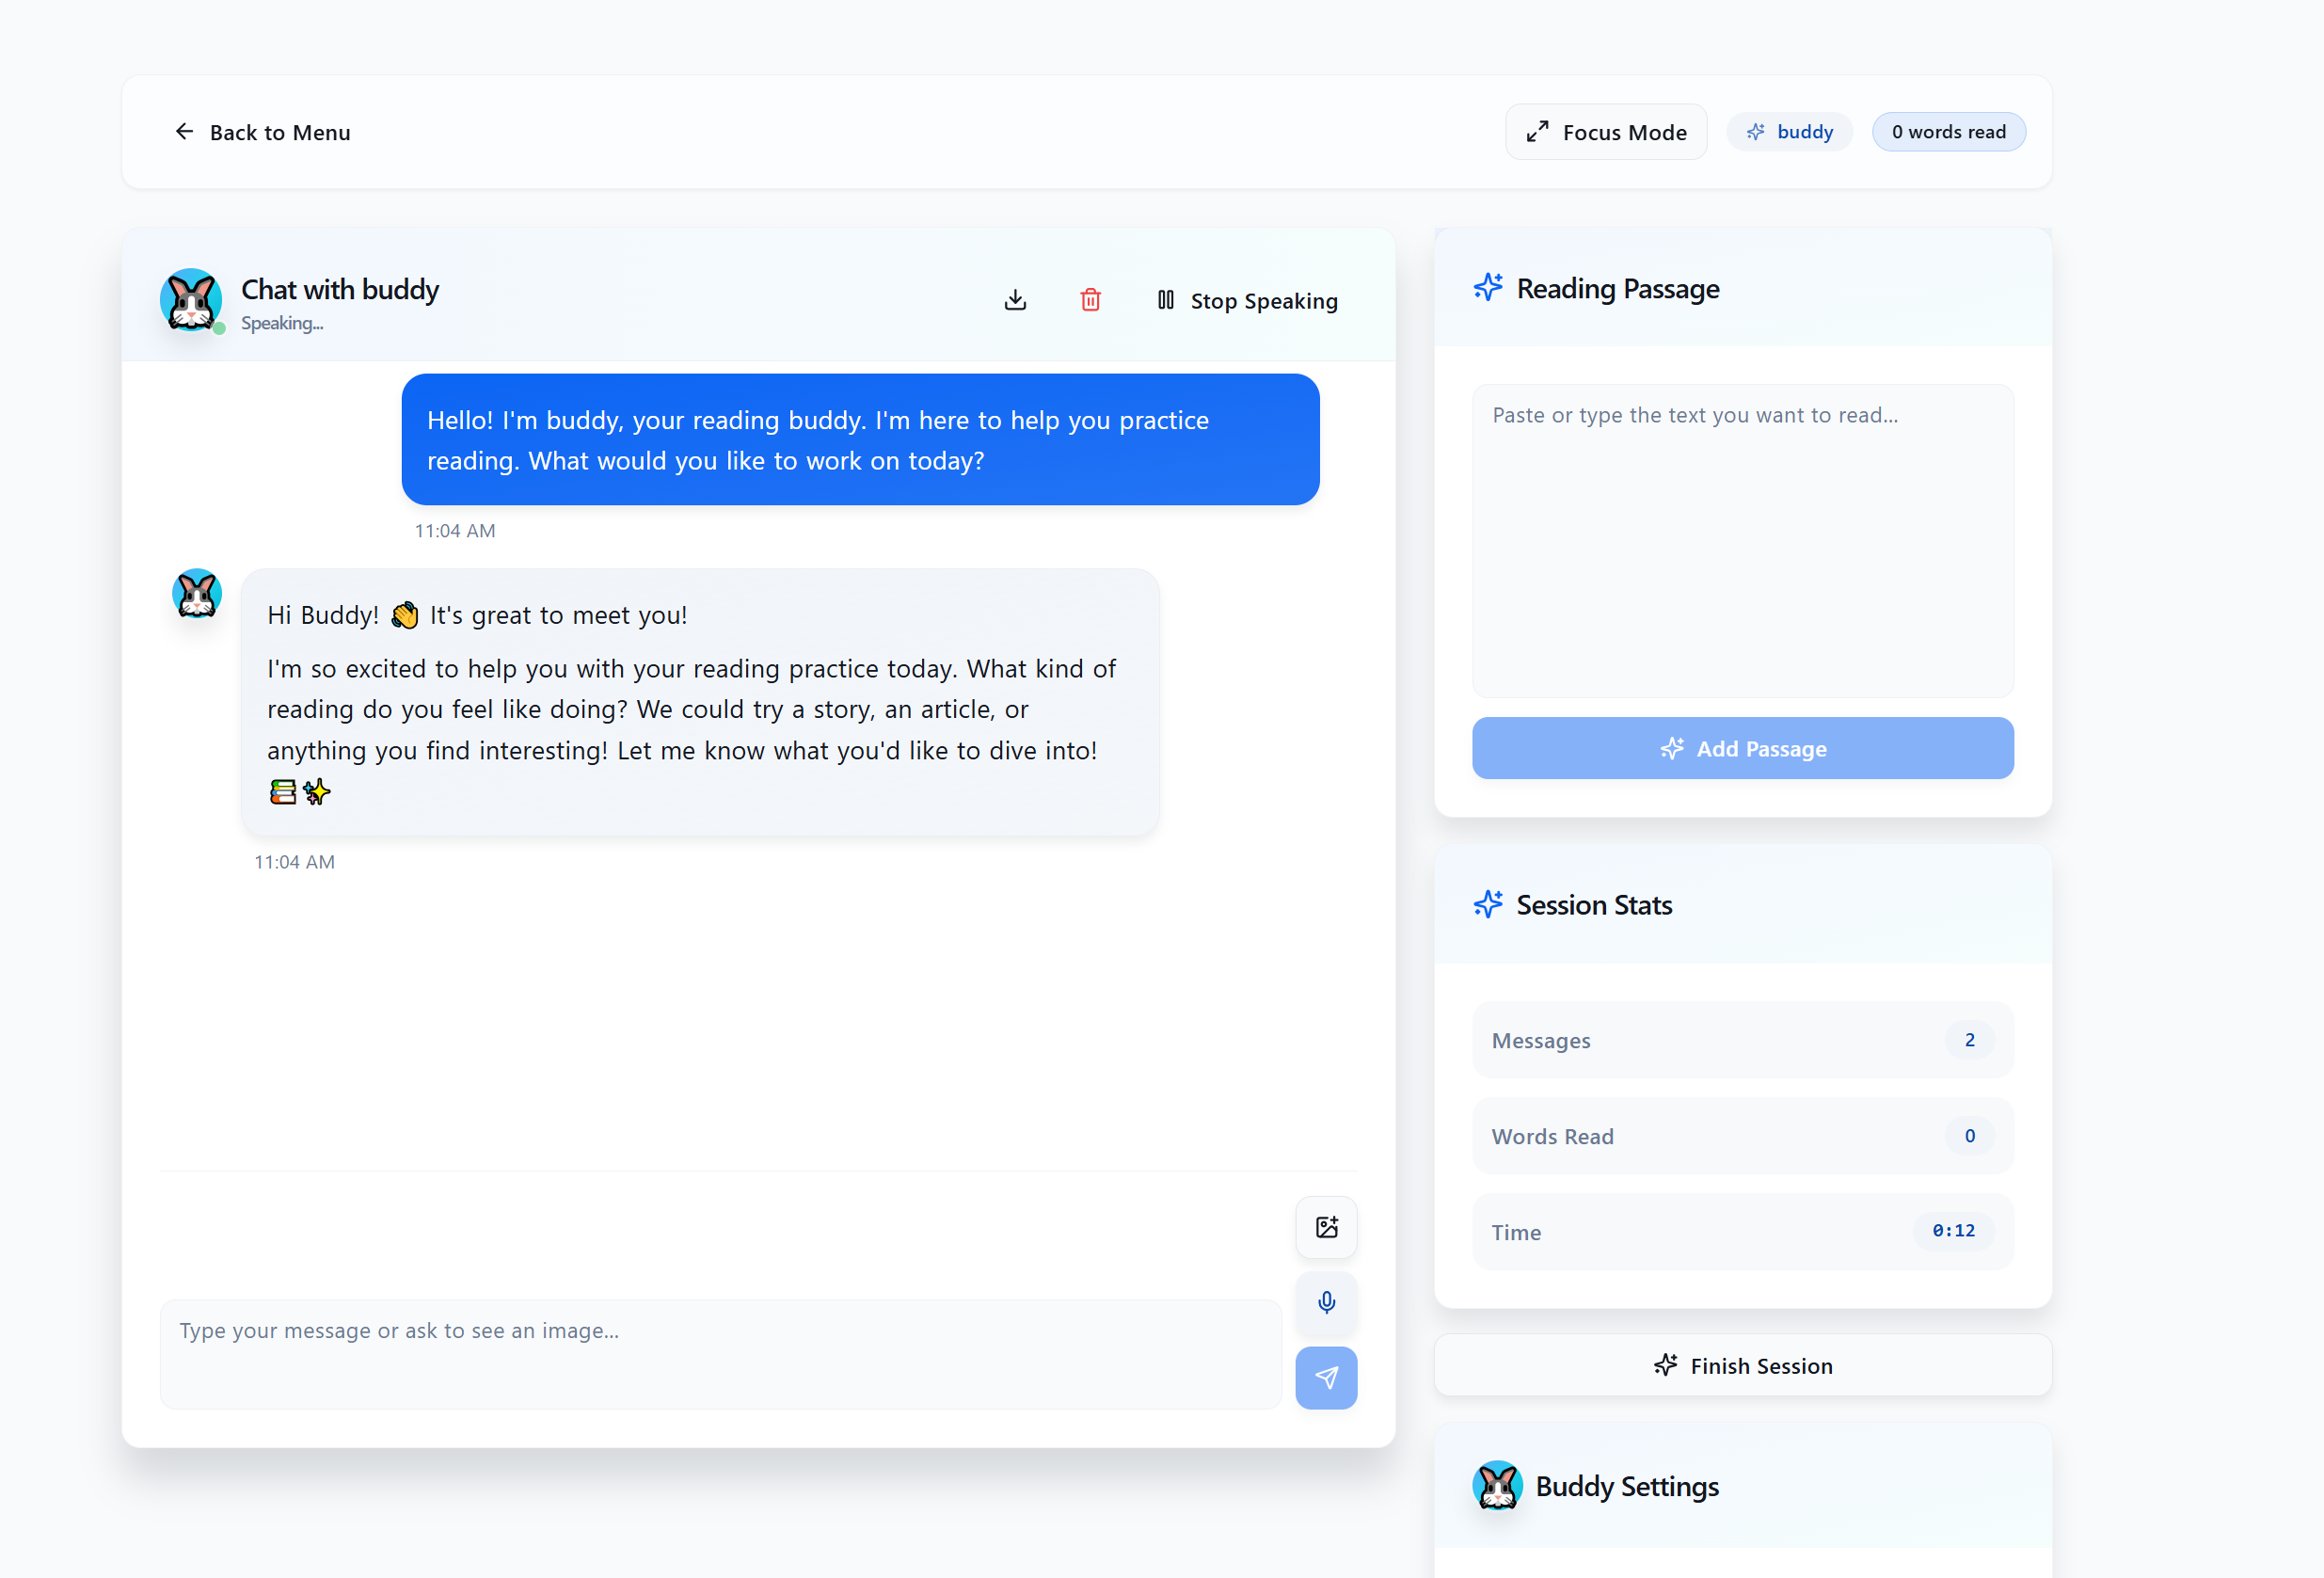This screenshot has width=2324, height=1578.
Task: Click the paper plane send icon
Action: click(x=1326, y=1377)
